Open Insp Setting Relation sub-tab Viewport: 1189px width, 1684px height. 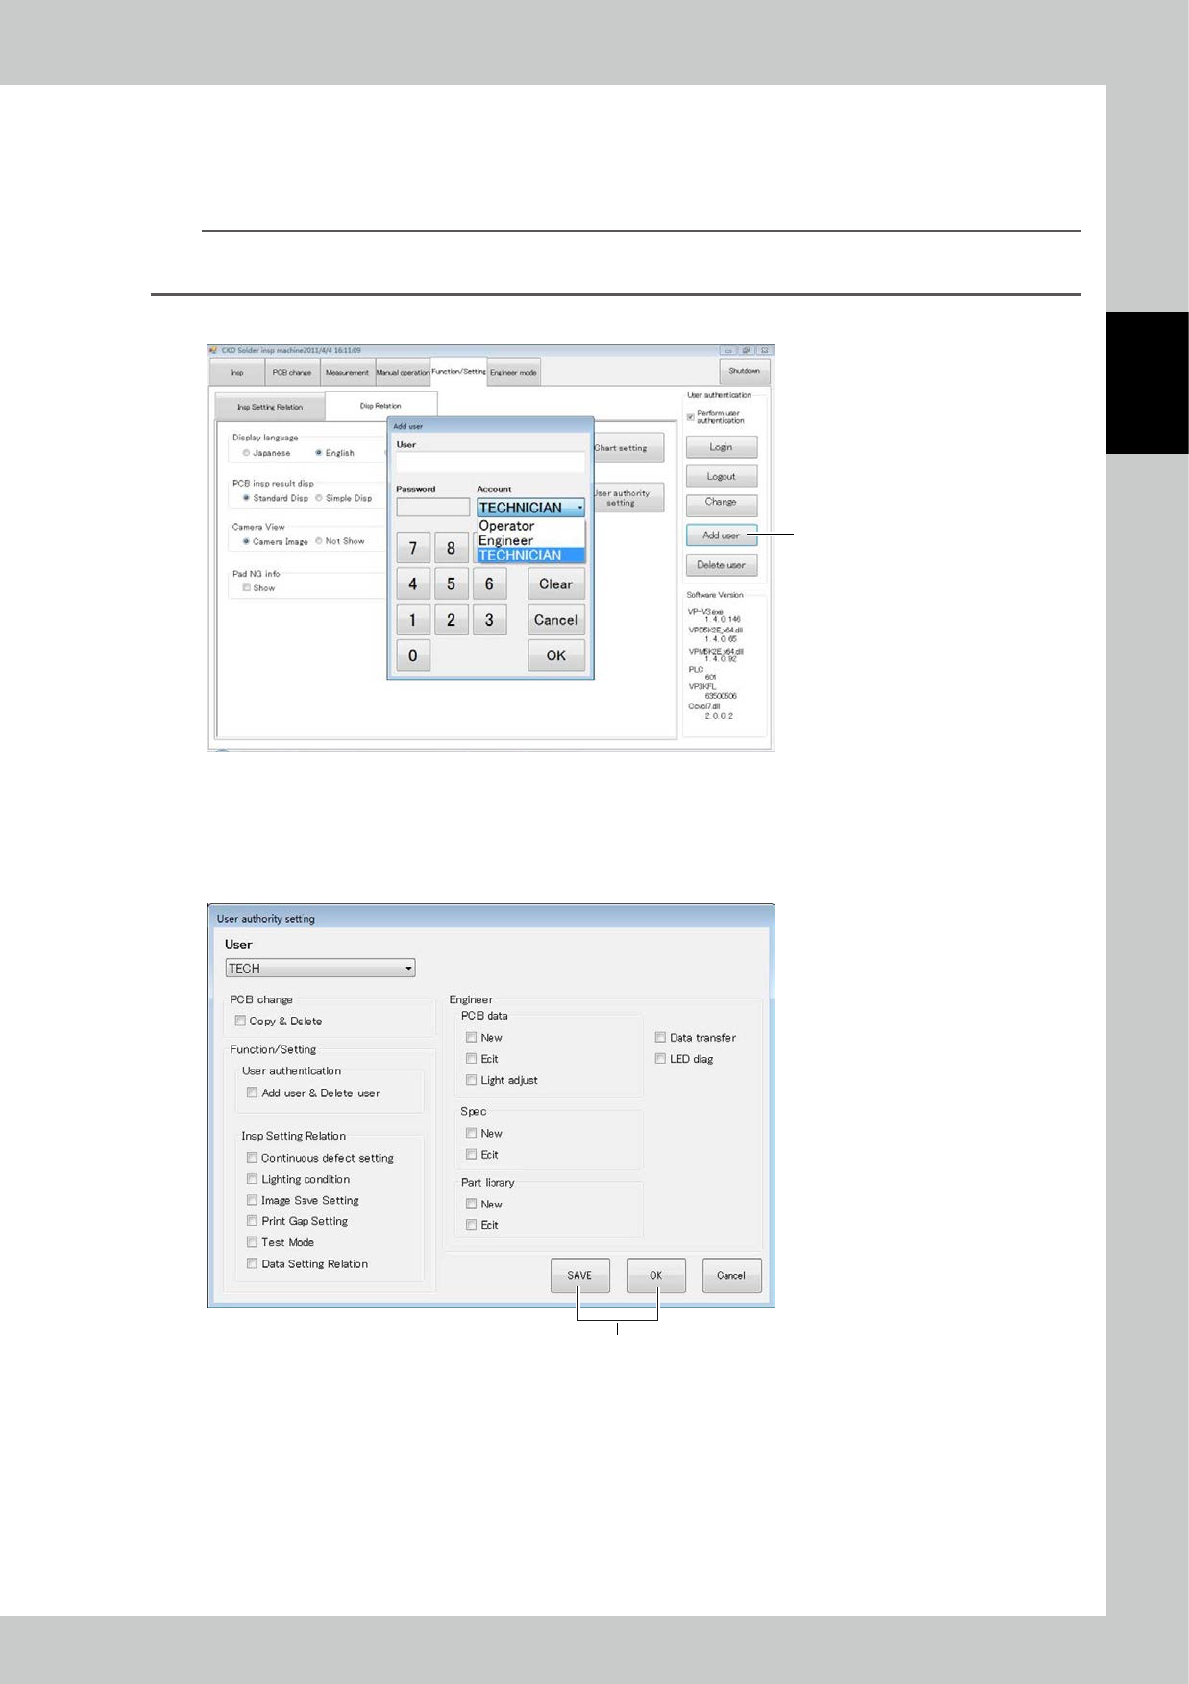click(270, 407)
